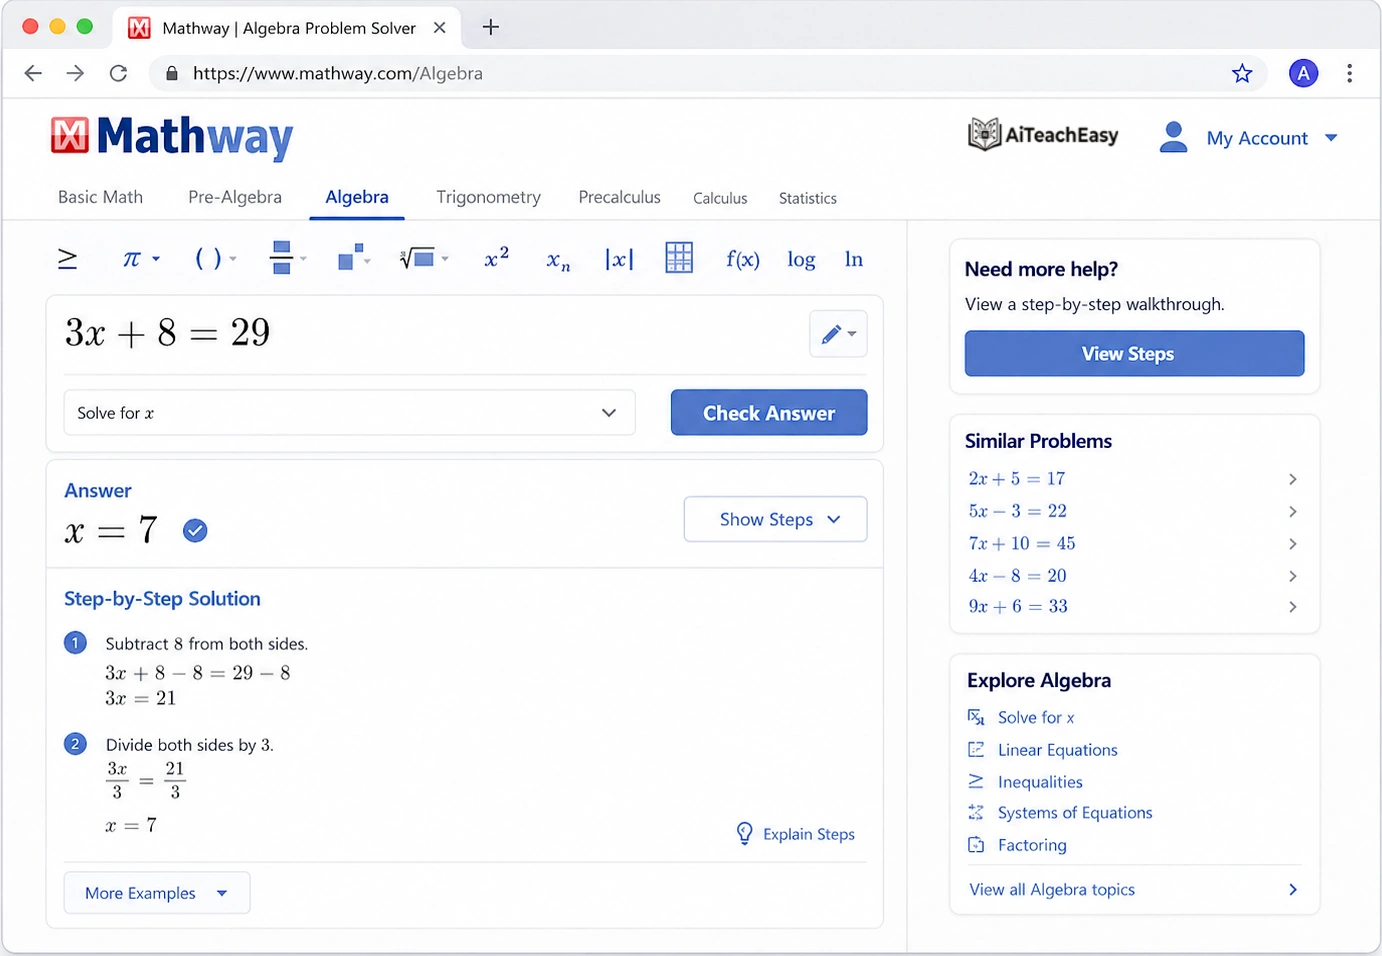Click the user profile icon beside My Account

(x=1173, y=137)
